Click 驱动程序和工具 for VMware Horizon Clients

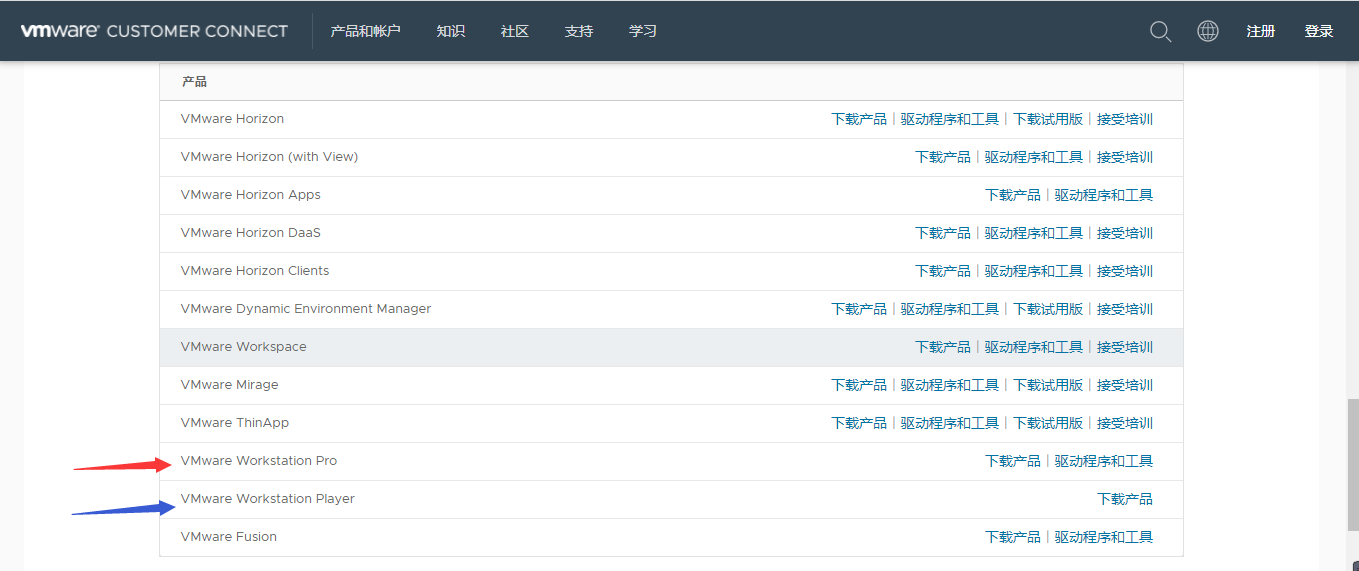(1034, 271)
